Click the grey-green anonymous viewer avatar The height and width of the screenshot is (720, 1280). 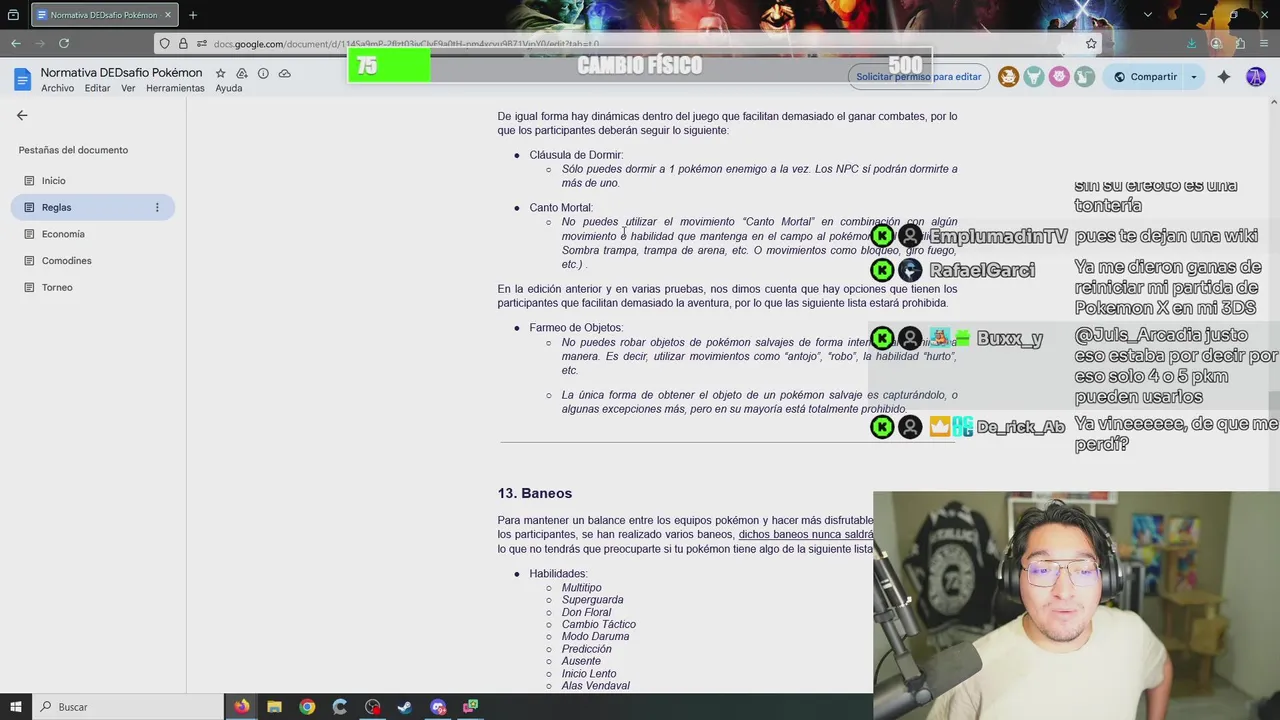click(1084, 77)
